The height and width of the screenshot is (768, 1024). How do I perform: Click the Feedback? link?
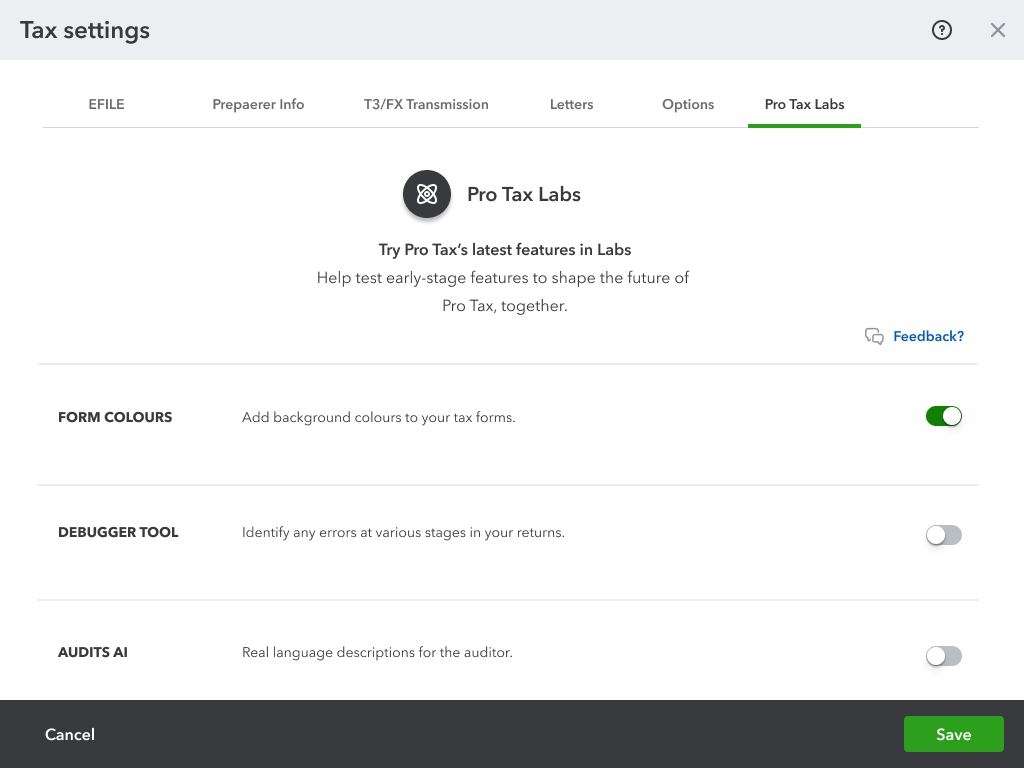click(928, 336)
